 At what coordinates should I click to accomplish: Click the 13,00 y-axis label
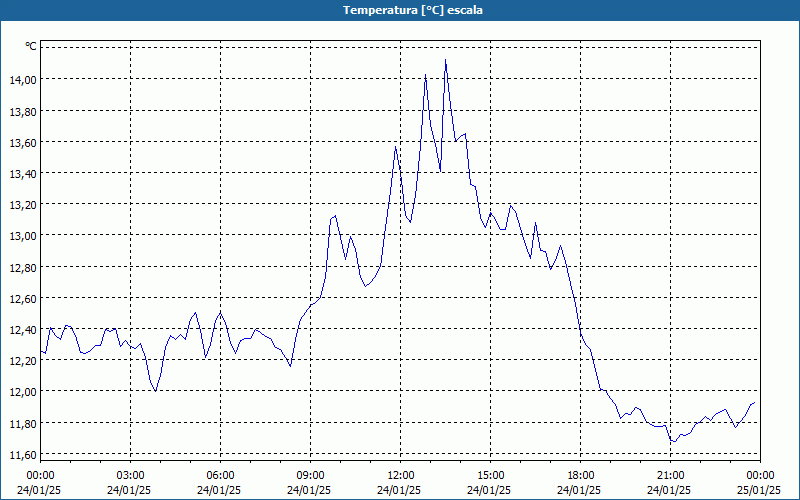(x=23, y=236)
